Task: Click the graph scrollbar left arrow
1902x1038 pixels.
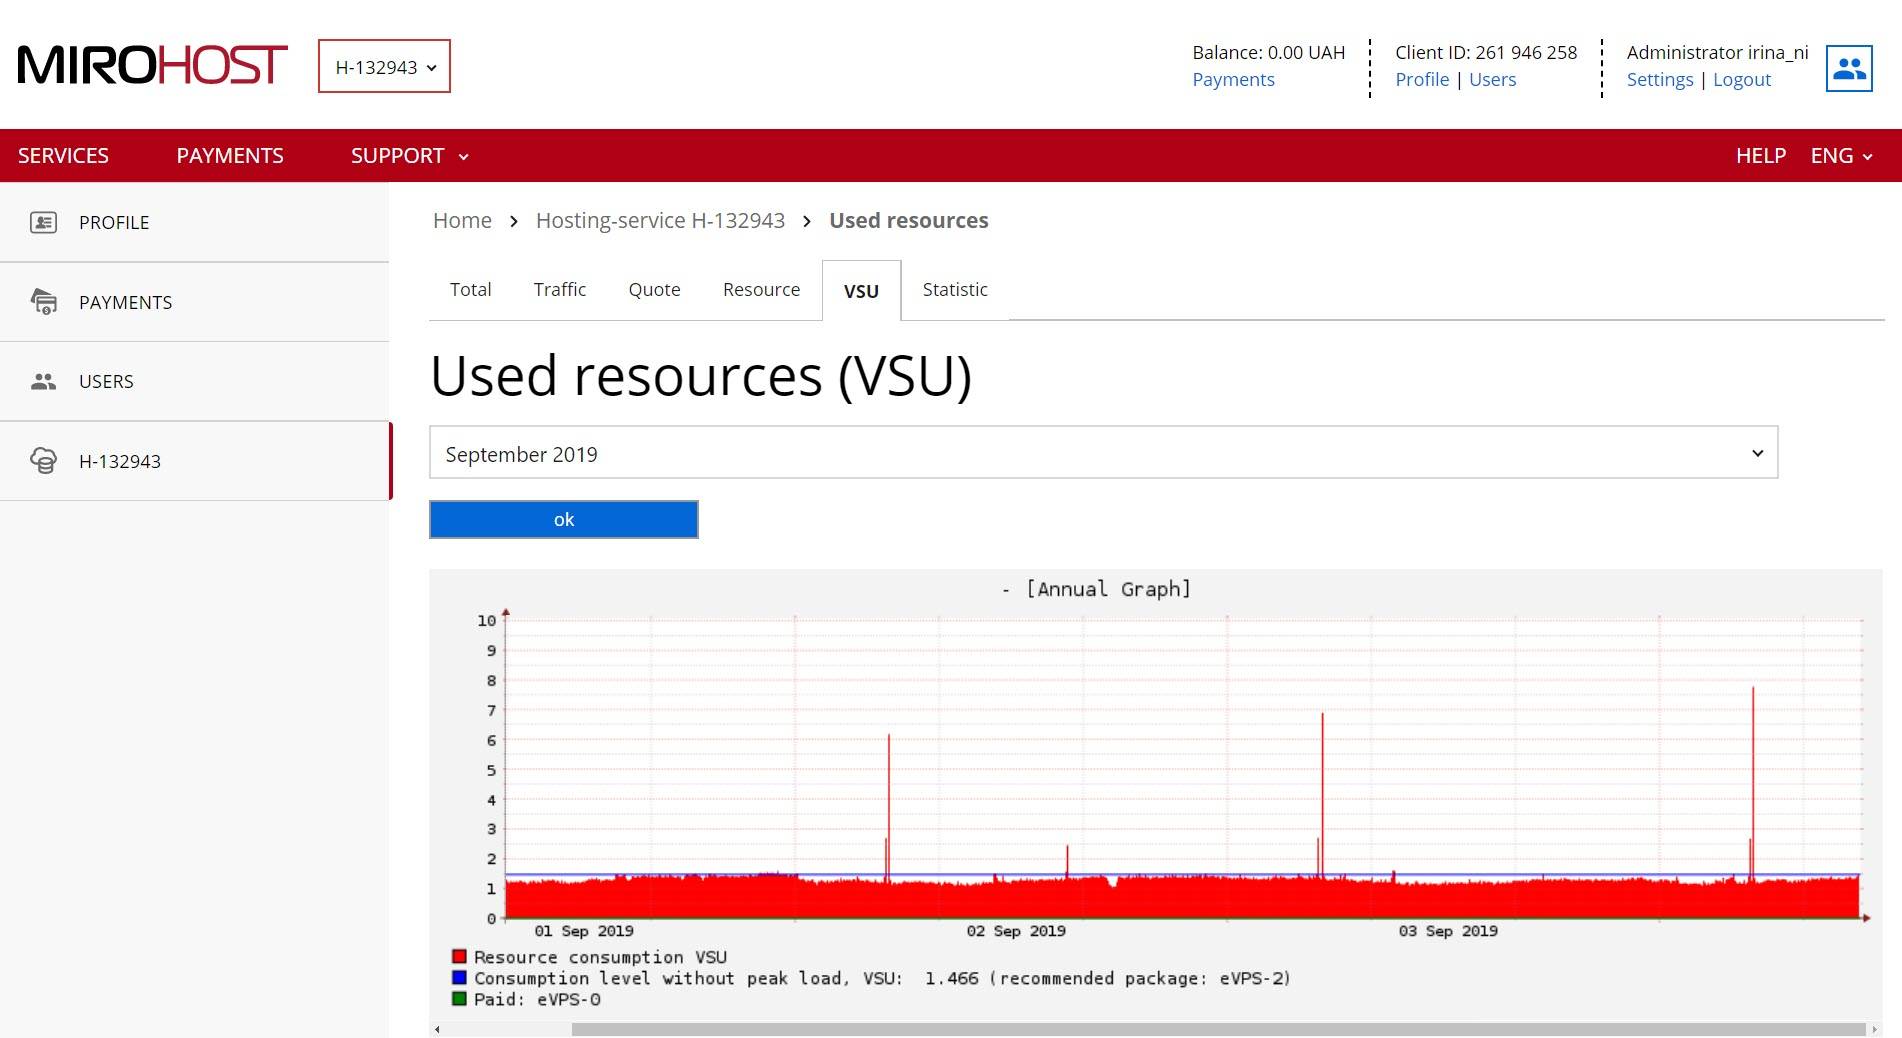Action: [437, 1029]
